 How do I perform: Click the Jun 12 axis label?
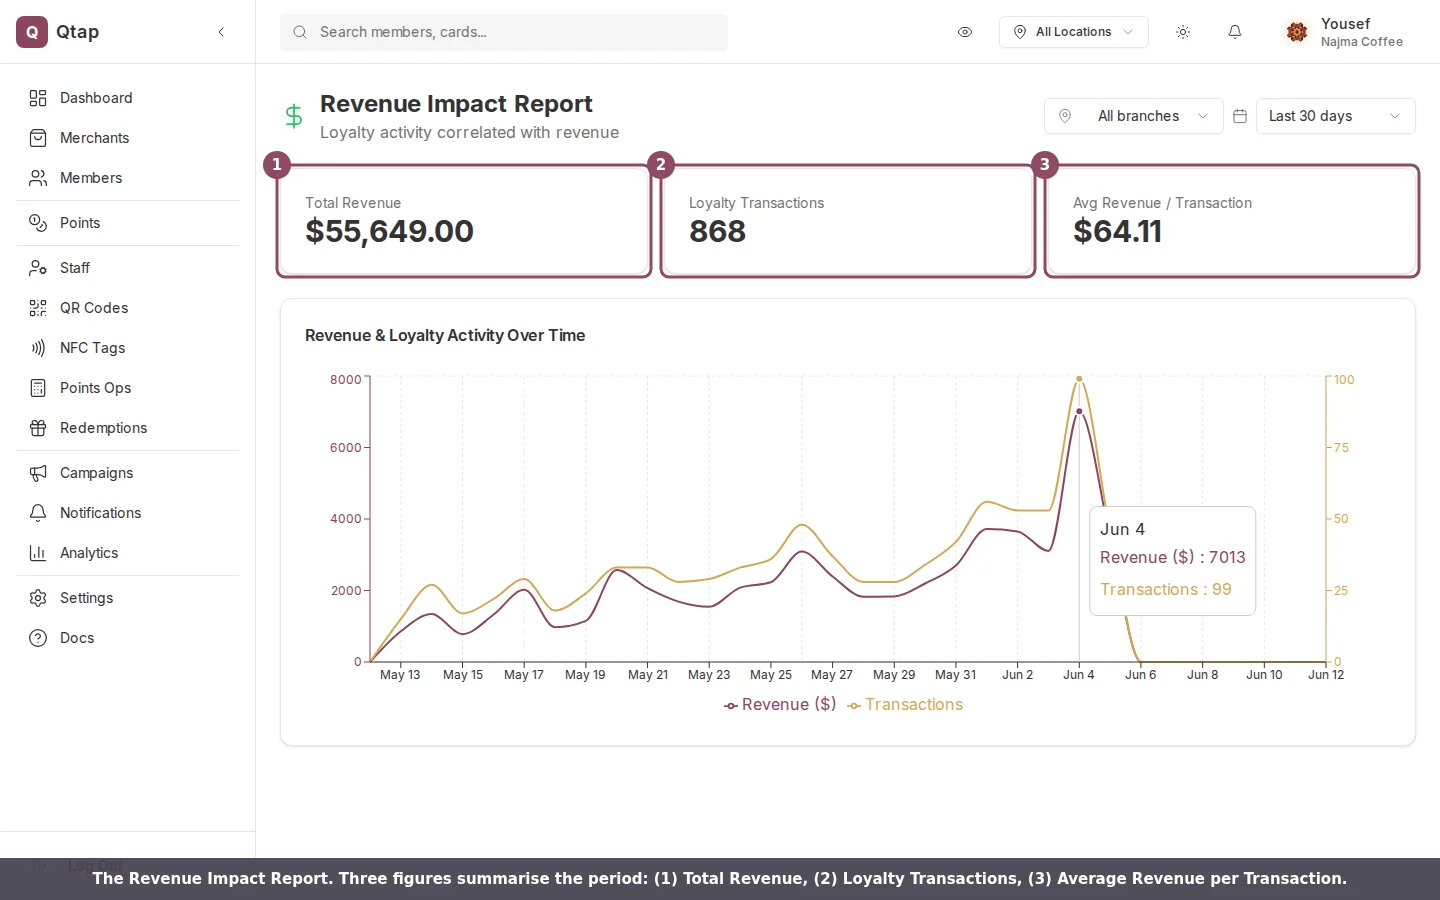[x=1326, y=675]
